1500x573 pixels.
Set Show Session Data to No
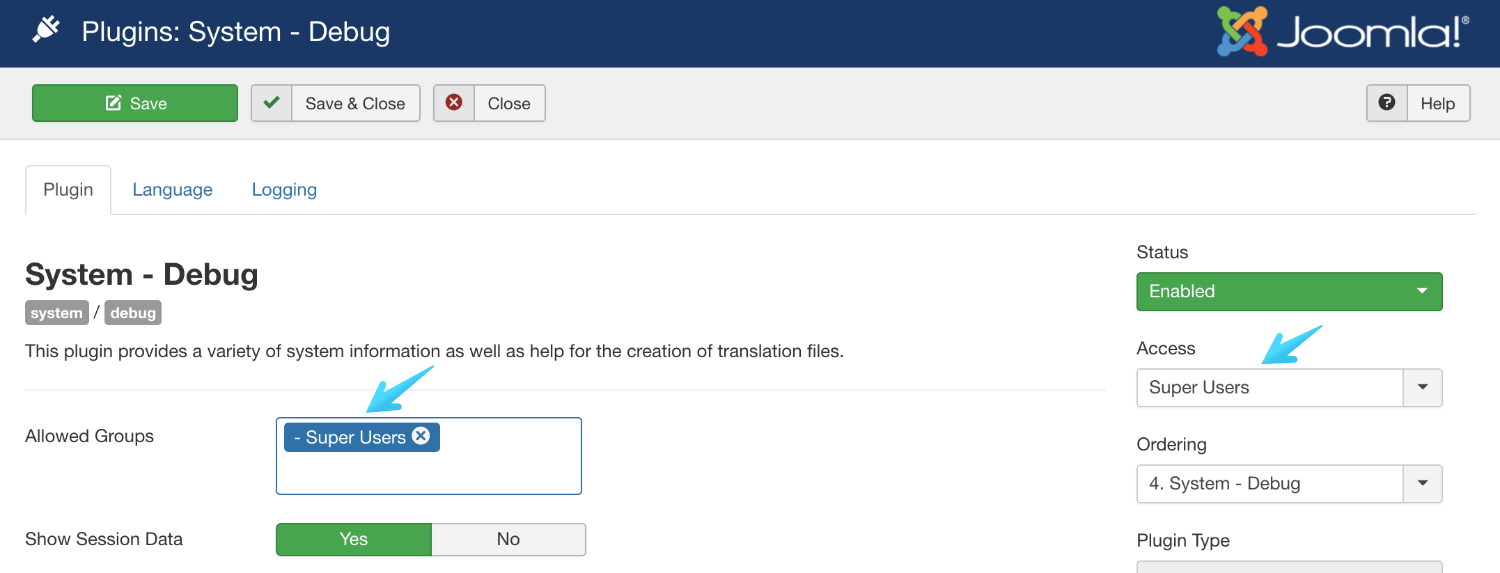click(508, 539)
